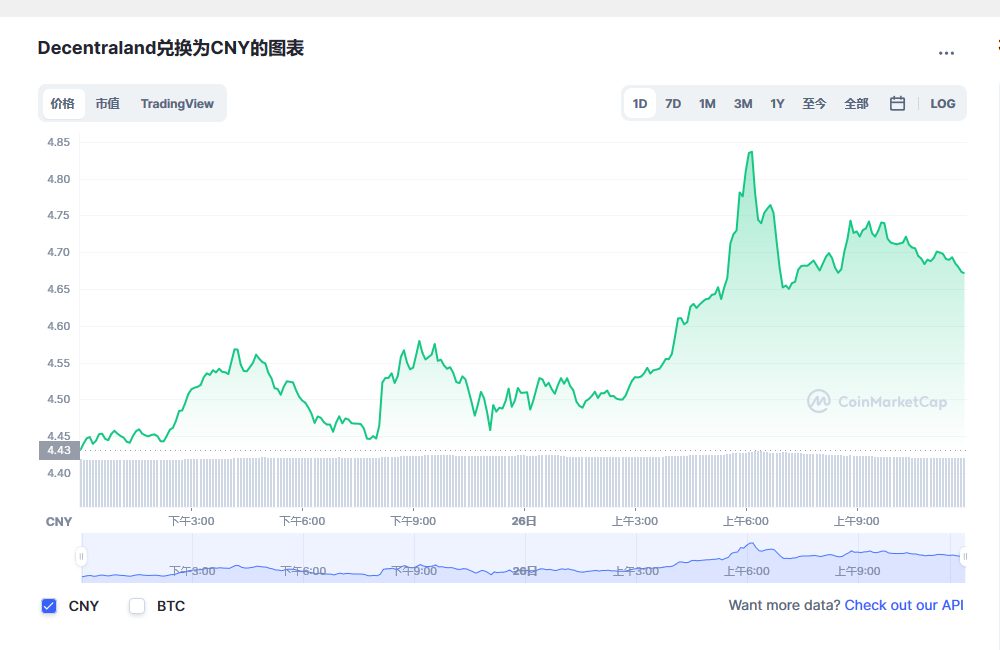Select the 3M time range
This screenshot has width=1000, height=650.
[x=743, y=103]
